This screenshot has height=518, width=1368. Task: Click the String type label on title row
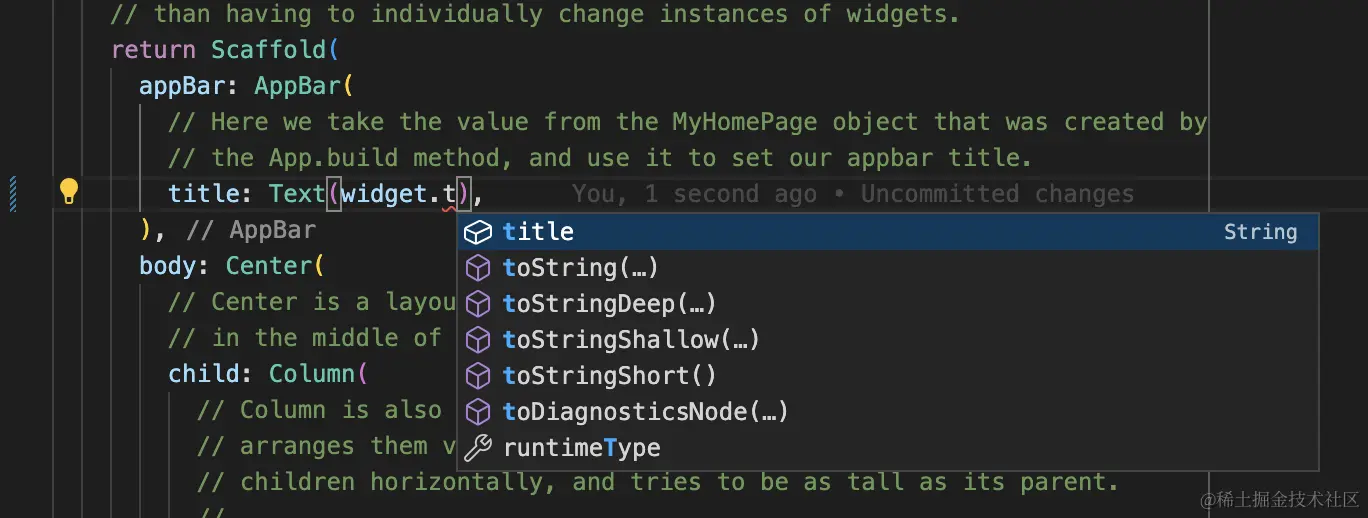[1260, 232]
